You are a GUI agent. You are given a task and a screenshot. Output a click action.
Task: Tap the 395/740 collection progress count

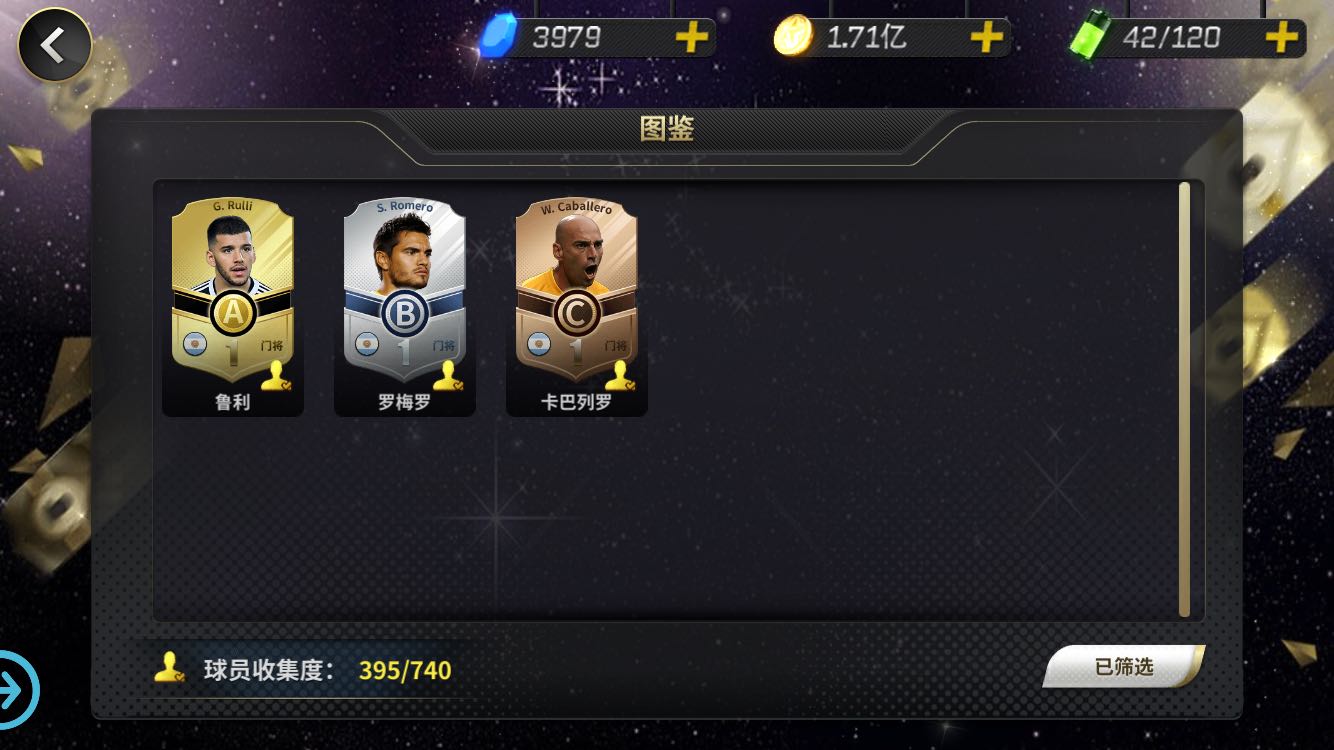[405, 670]
